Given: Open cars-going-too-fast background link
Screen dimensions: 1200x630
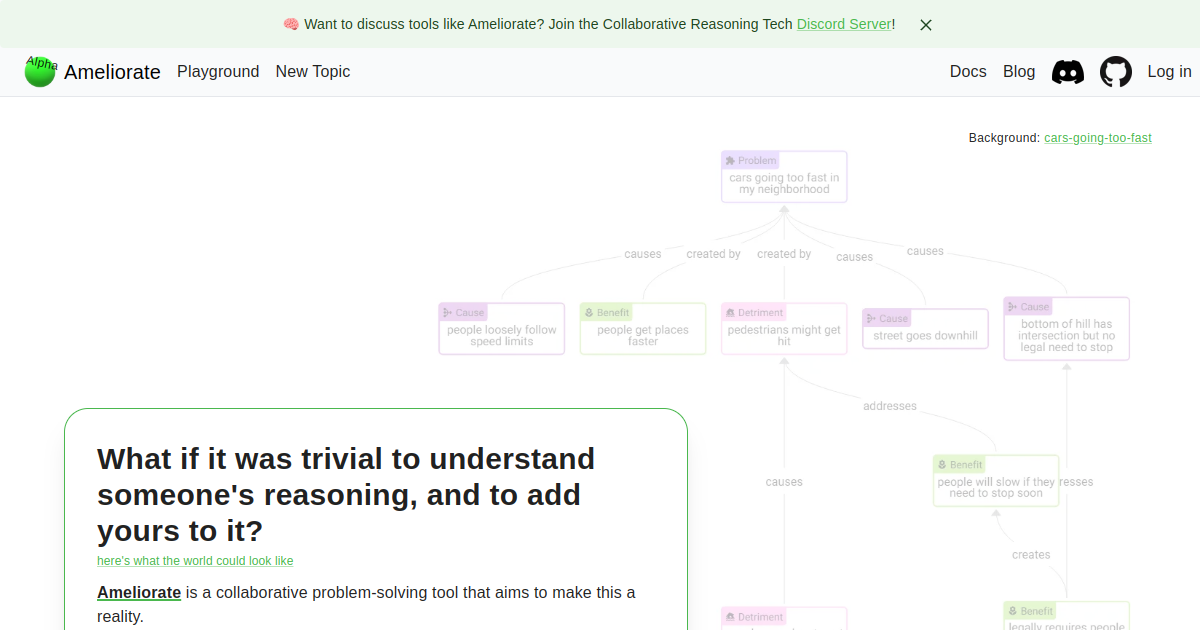Looking at the screenshot, I should tap(1098, 138).
